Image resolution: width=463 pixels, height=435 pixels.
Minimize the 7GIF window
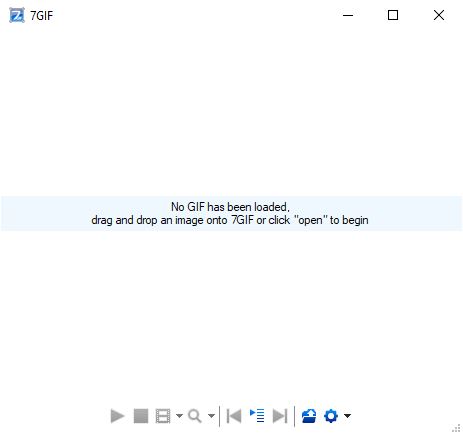[348, 15]
